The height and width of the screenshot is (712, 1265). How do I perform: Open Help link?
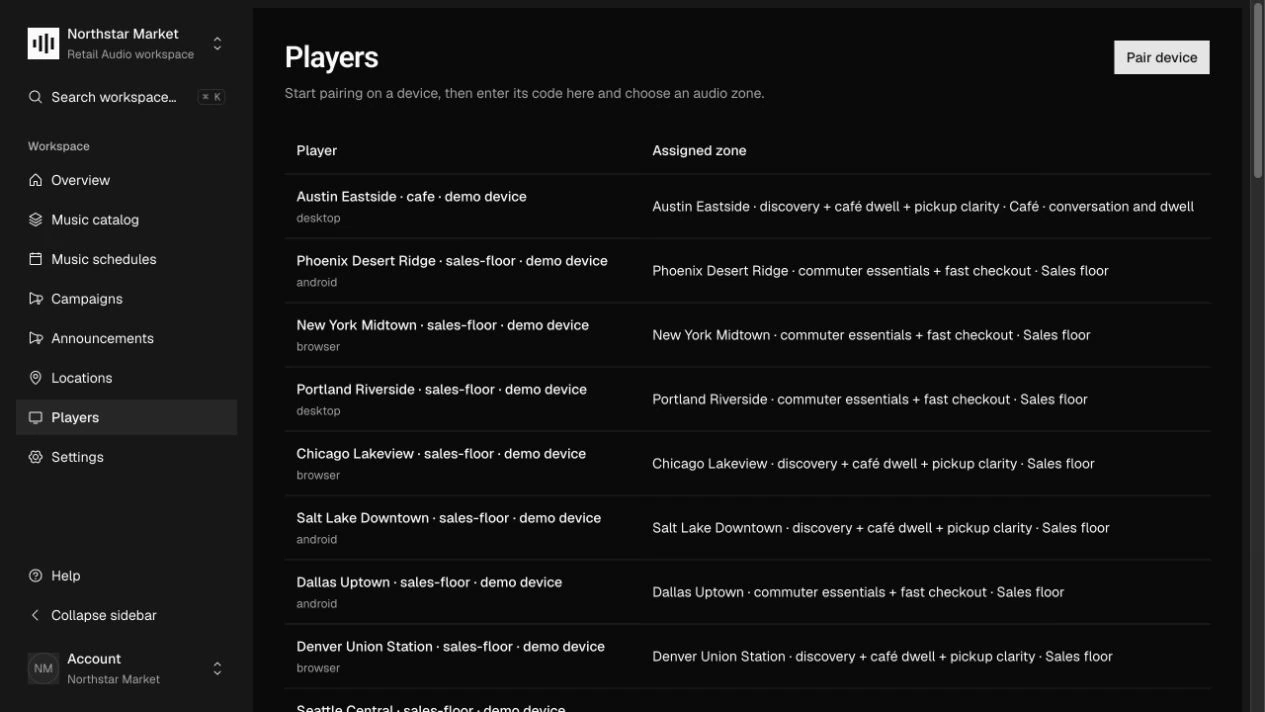(126, 576)
